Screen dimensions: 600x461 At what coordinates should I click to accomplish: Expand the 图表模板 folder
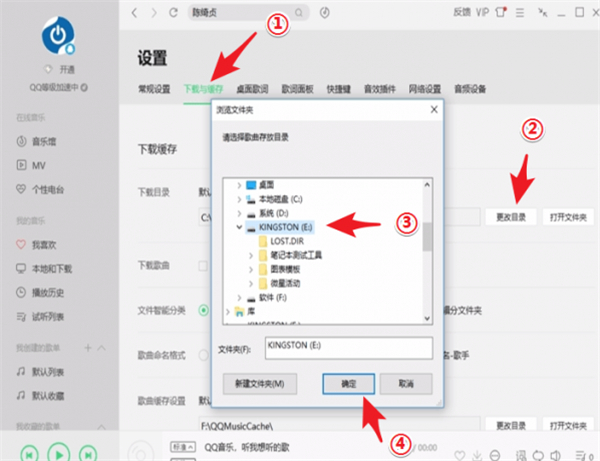click(x=251, y=269)
